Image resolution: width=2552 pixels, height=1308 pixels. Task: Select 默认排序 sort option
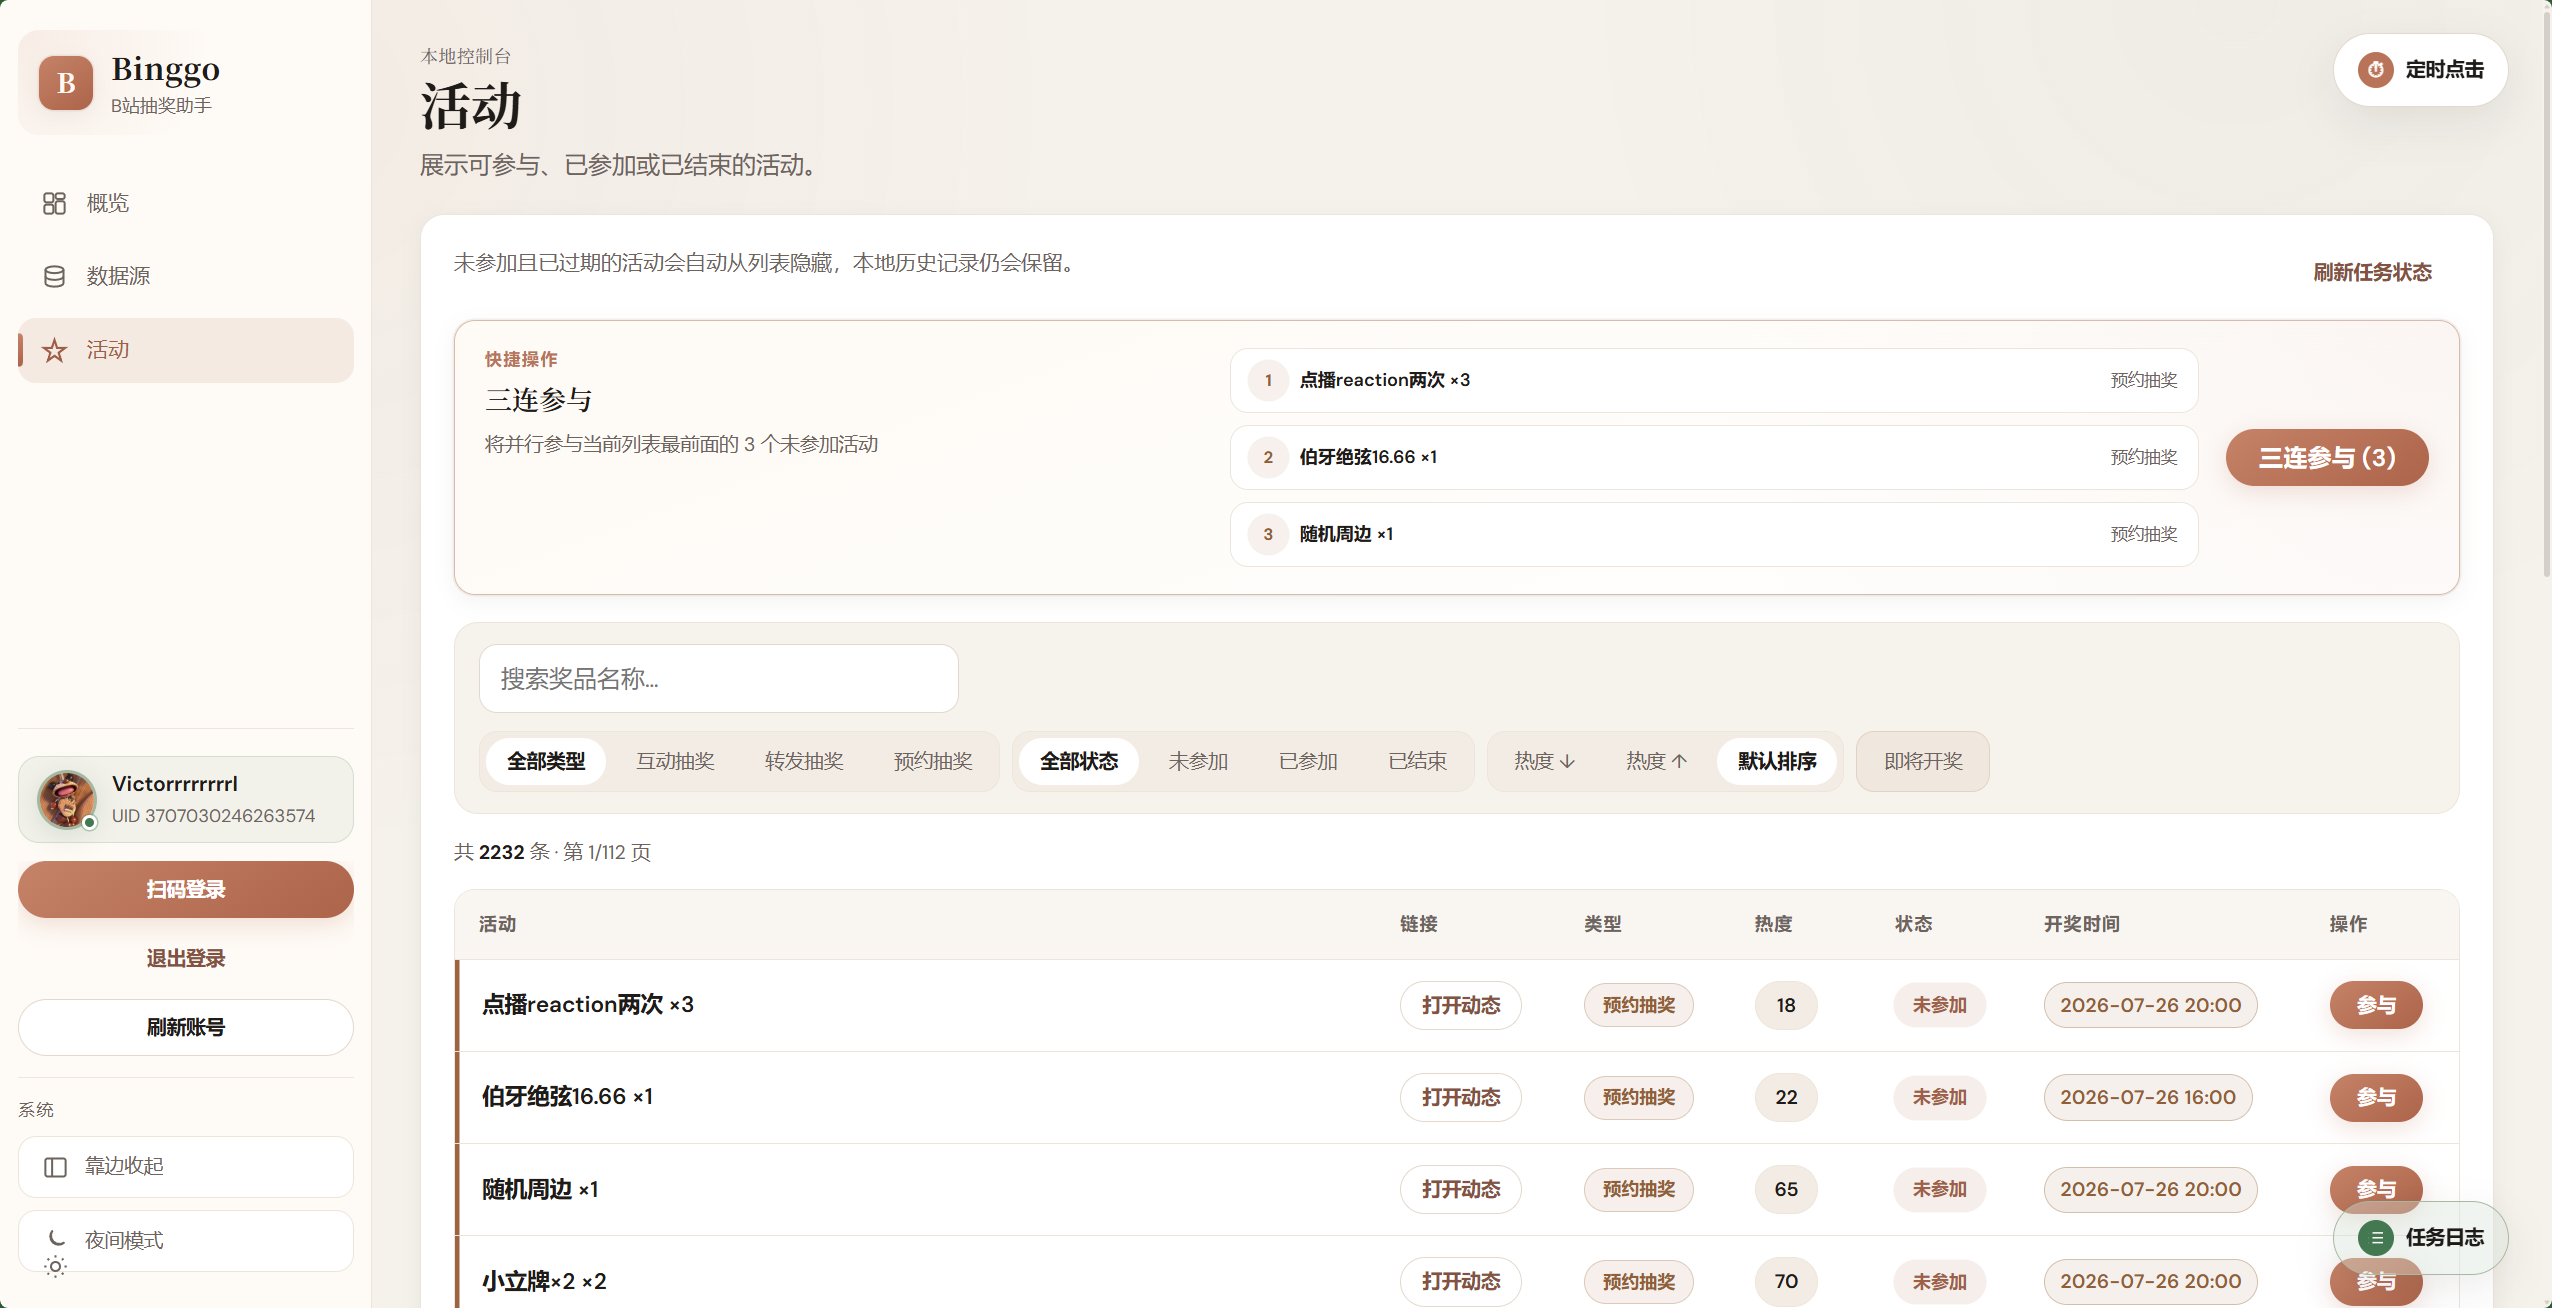tap(1776, 762)
